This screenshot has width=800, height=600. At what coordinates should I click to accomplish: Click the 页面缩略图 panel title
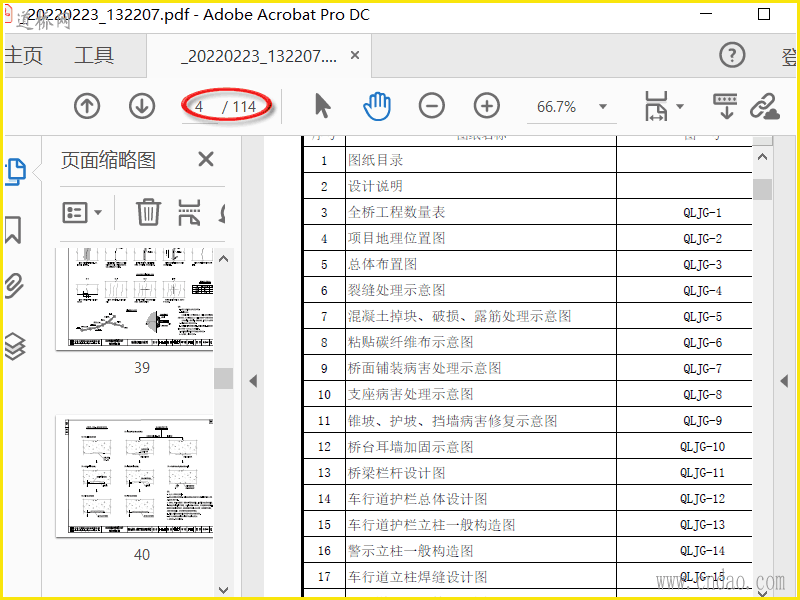[108, 160]
